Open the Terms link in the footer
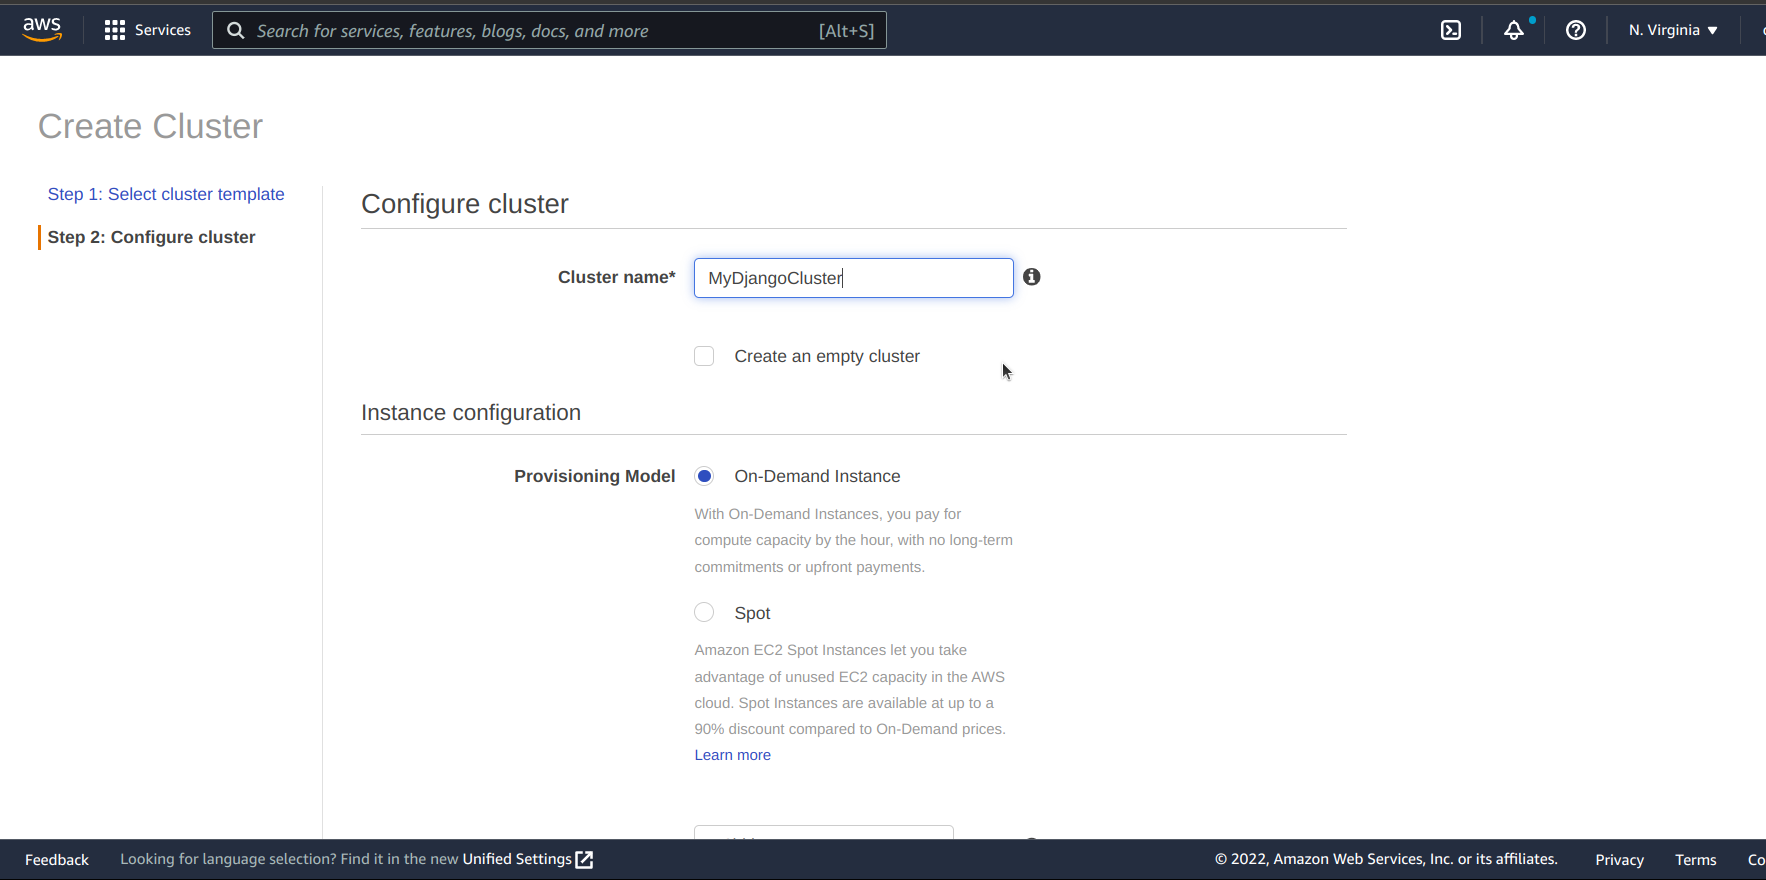Image resolution: width=1766 pixels, height=880 pixels. (1695, 859)
